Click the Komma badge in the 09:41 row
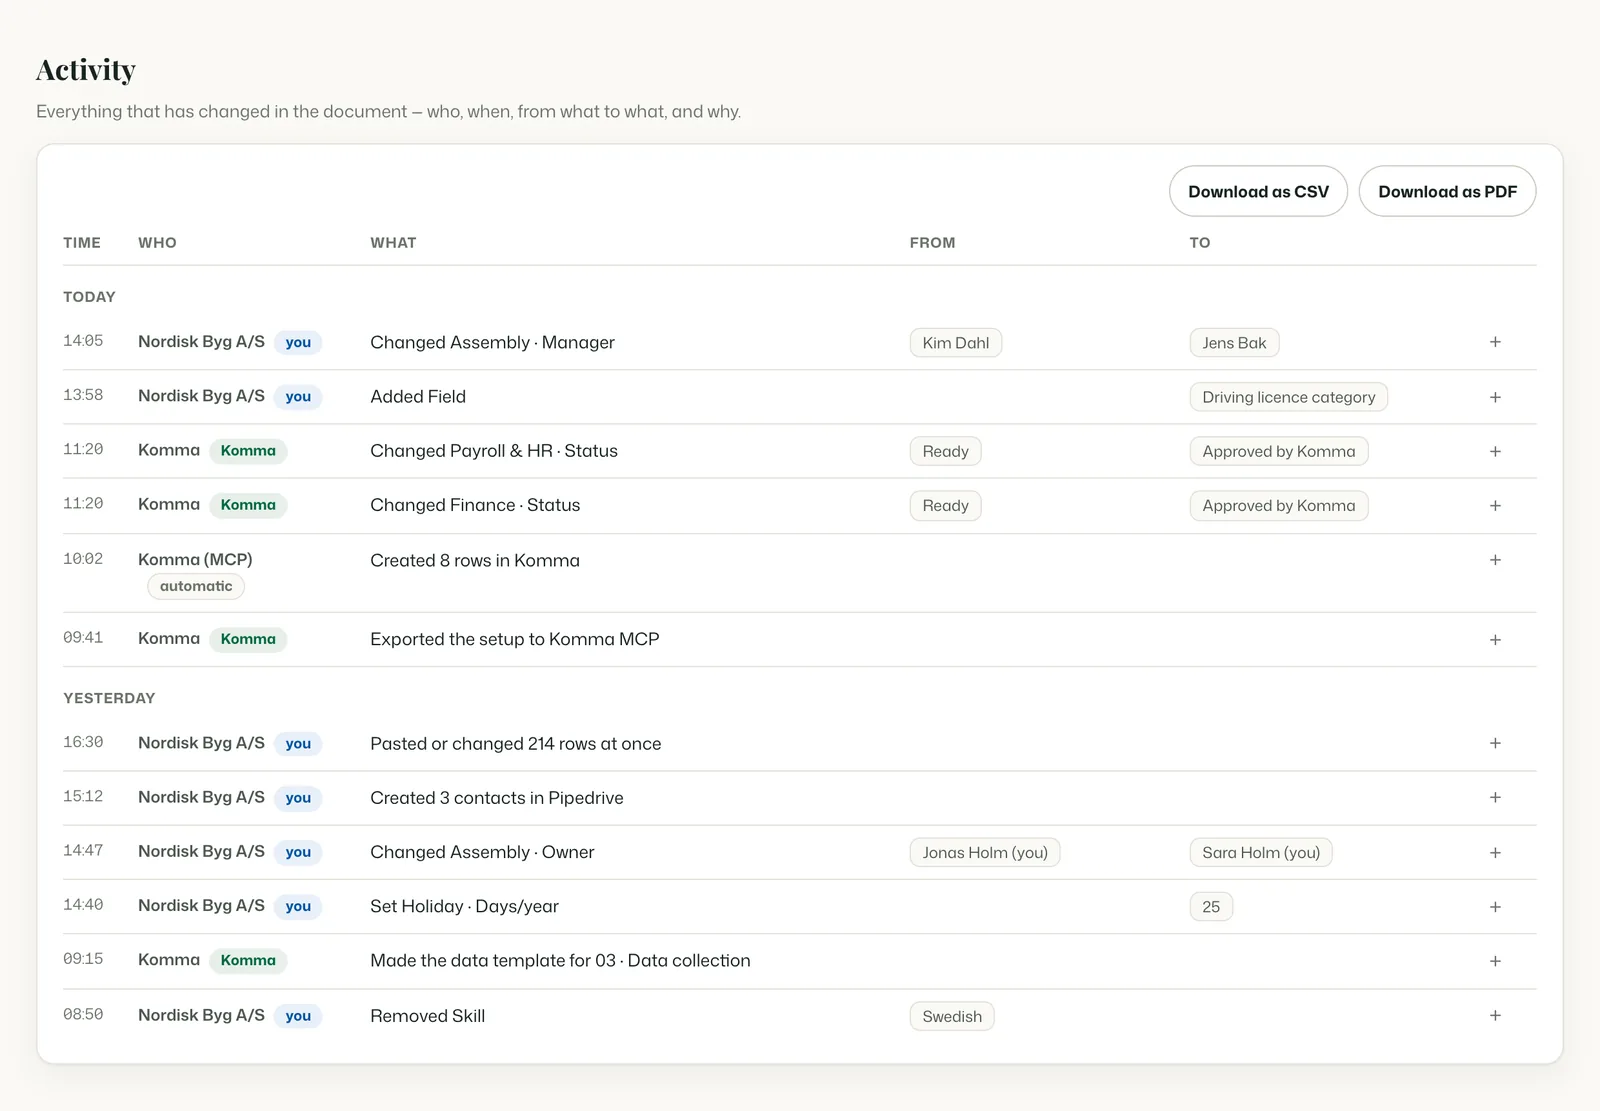 click(248, 639)
